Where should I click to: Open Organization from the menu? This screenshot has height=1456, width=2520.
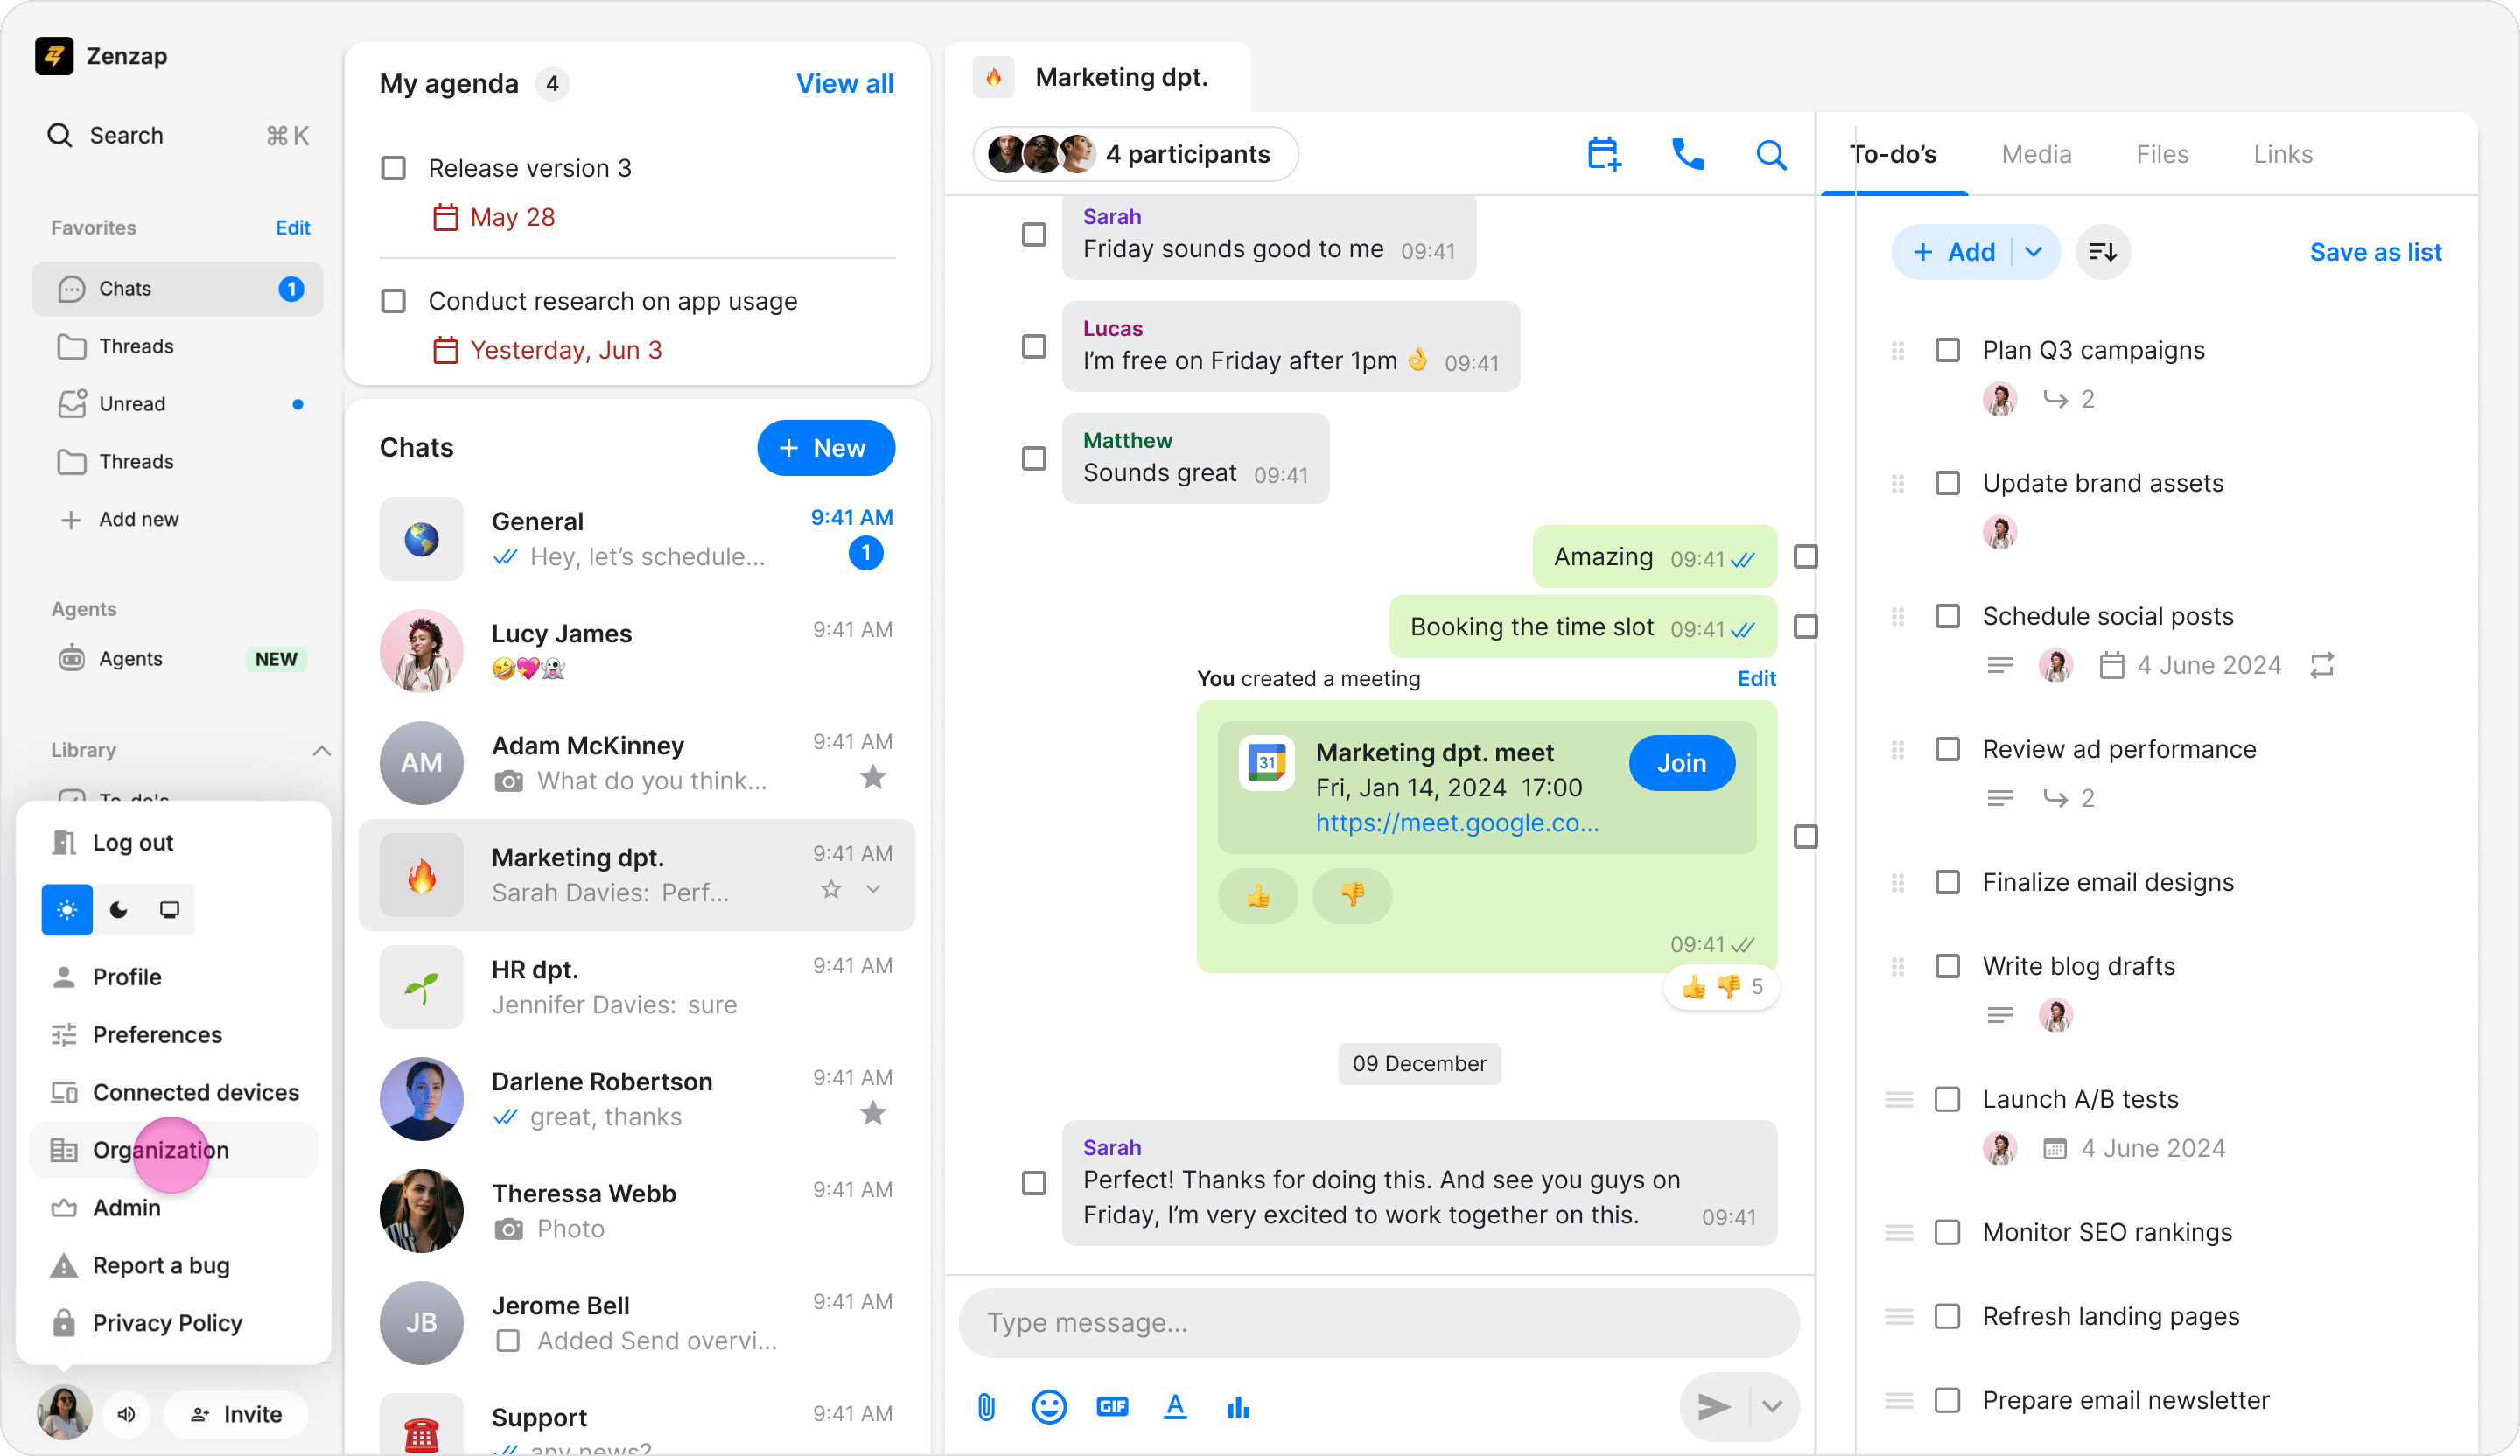tap(174, 1150)
